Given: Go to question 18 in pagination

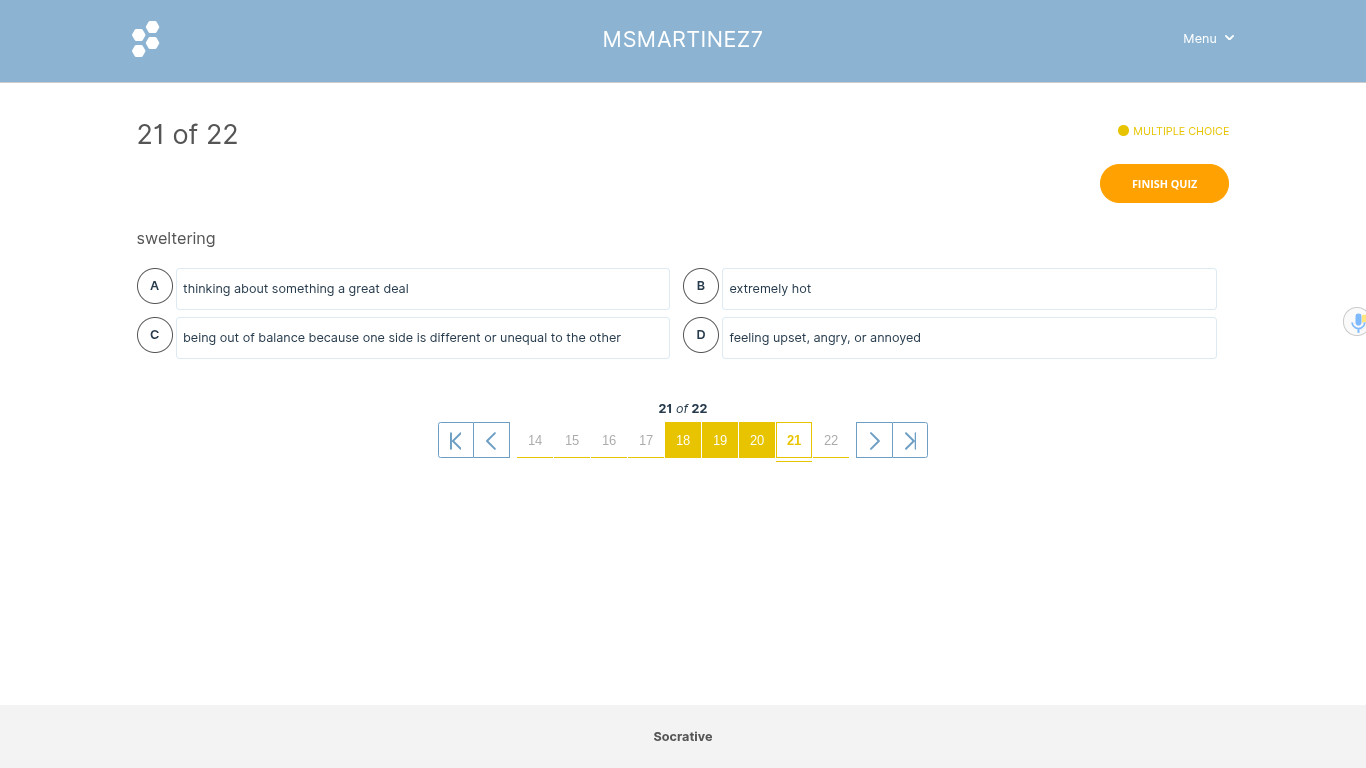Looking at the screenshot, I should (683, 440).
